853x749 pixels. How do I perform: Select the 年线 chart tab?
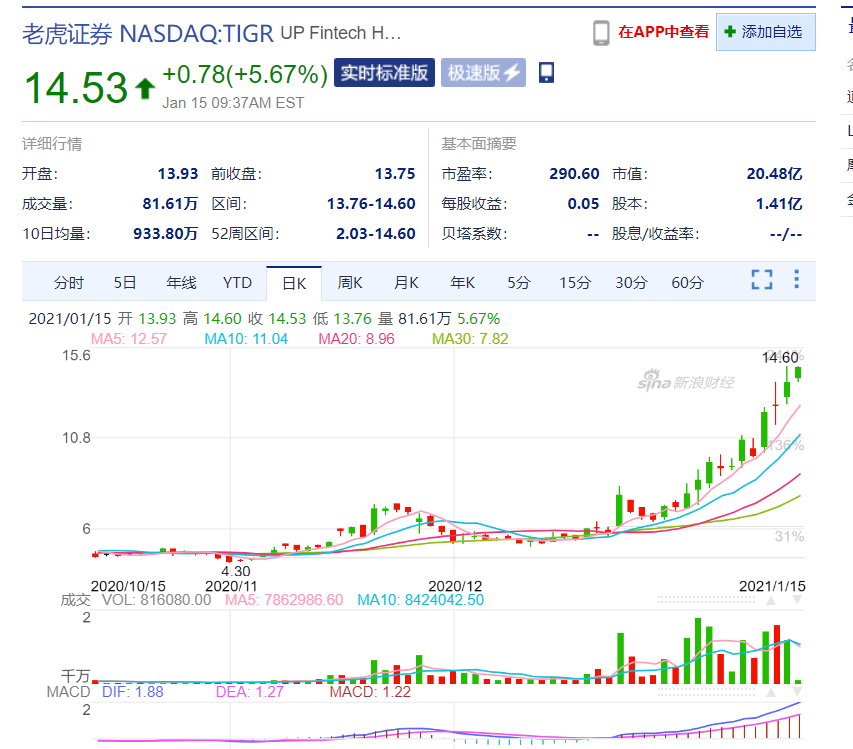pyautogui.click(x=181, y=283)
